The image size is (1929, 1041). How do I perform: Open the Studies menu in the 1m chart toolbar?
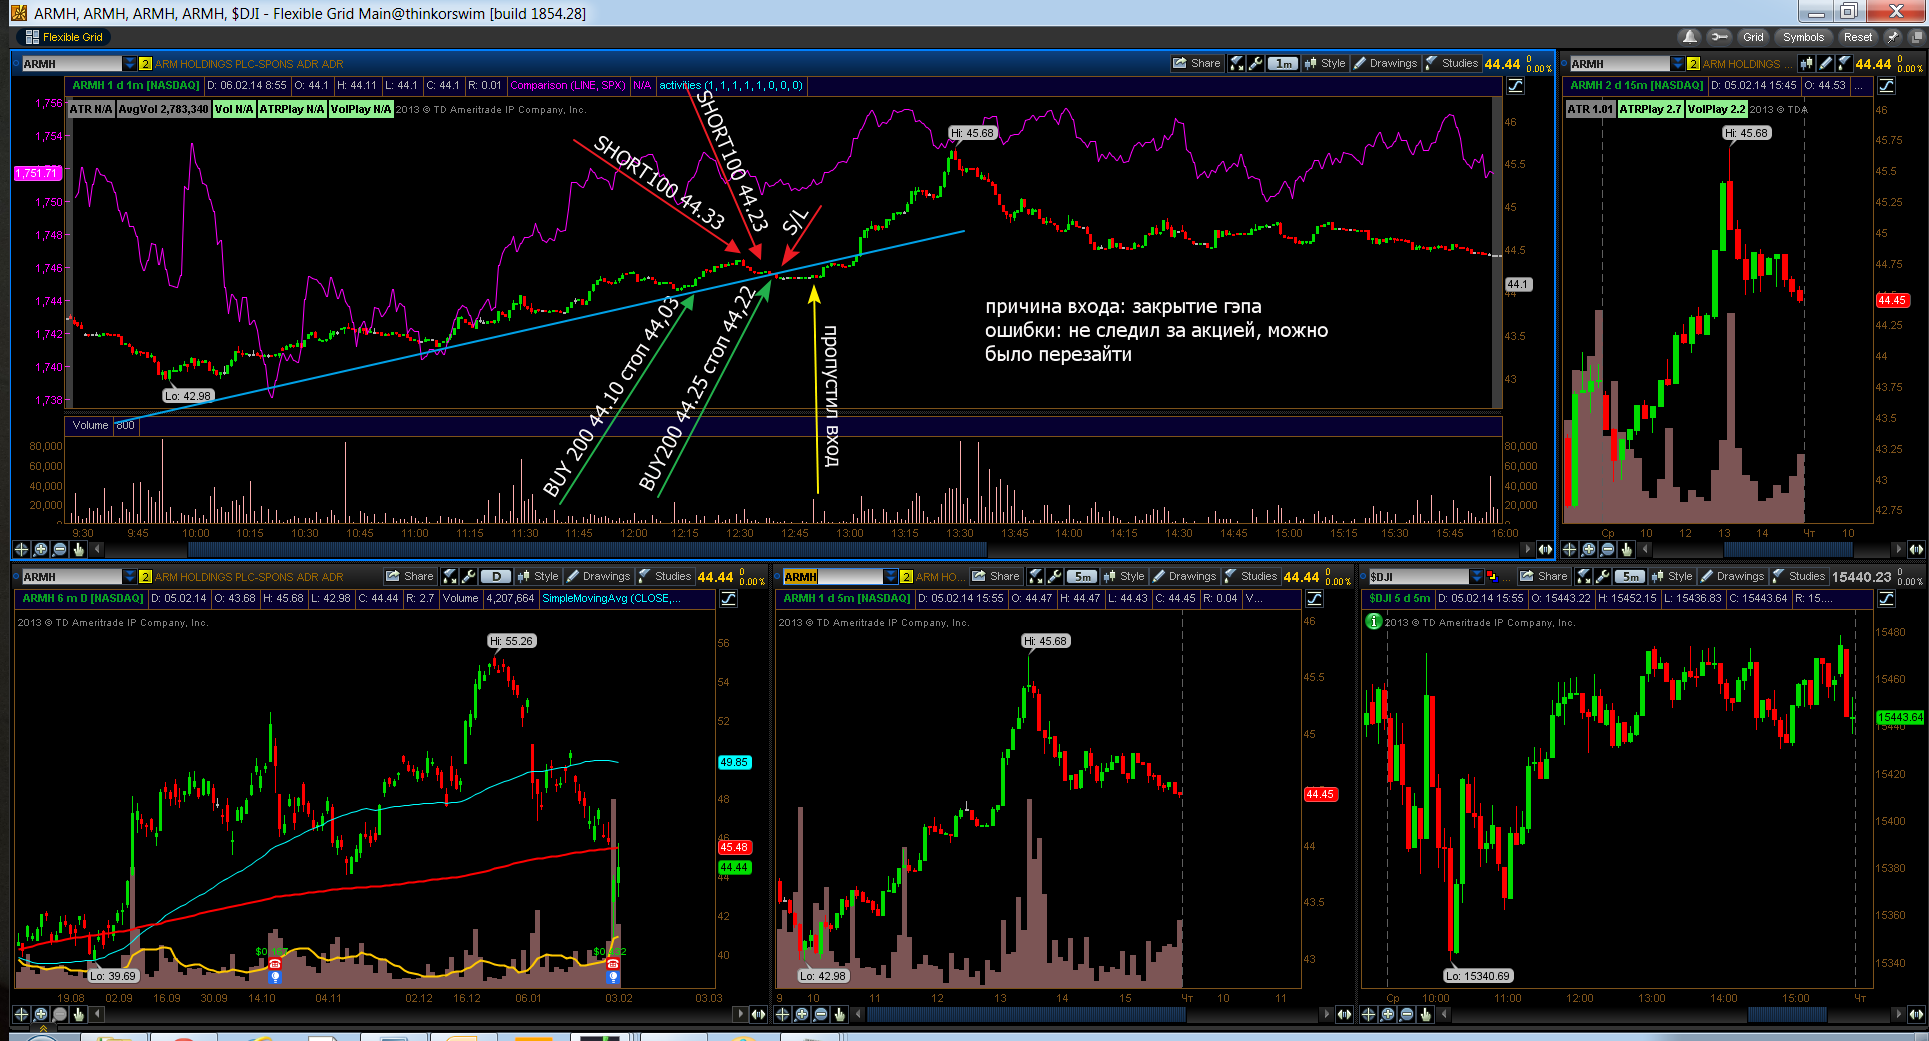click(1452, 63)
